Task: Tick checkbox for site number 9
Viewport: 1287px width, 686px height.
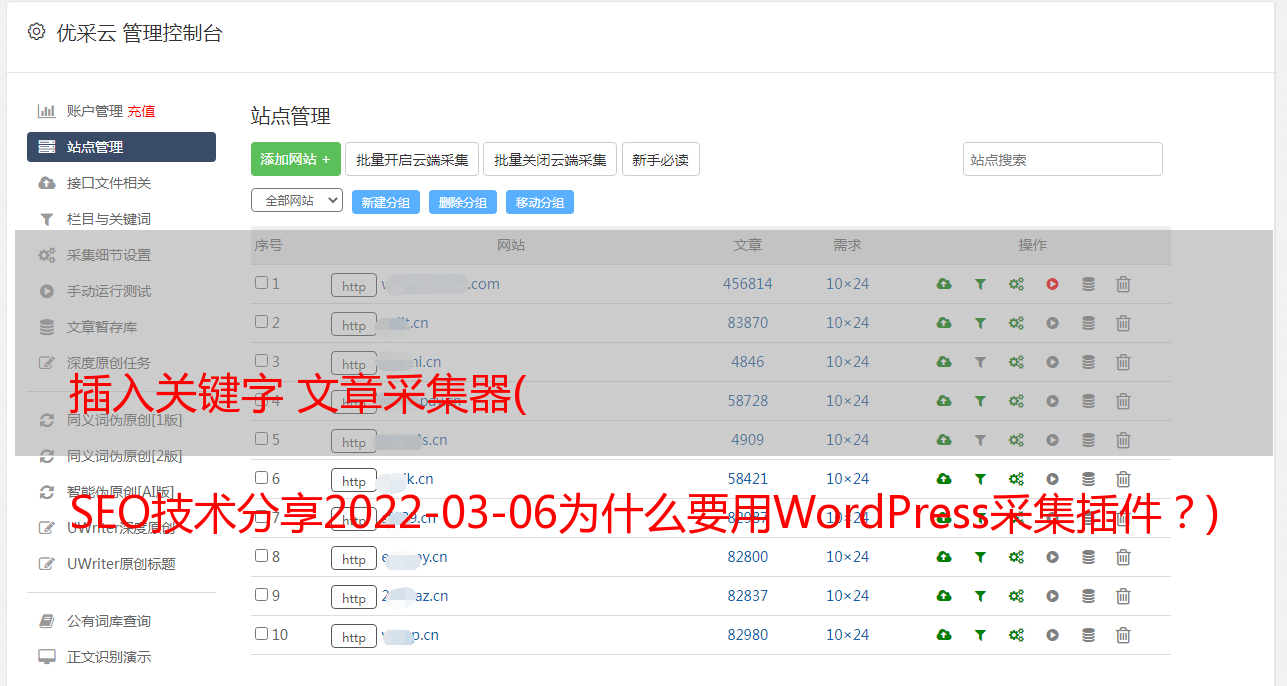Action: click(261, 595)
